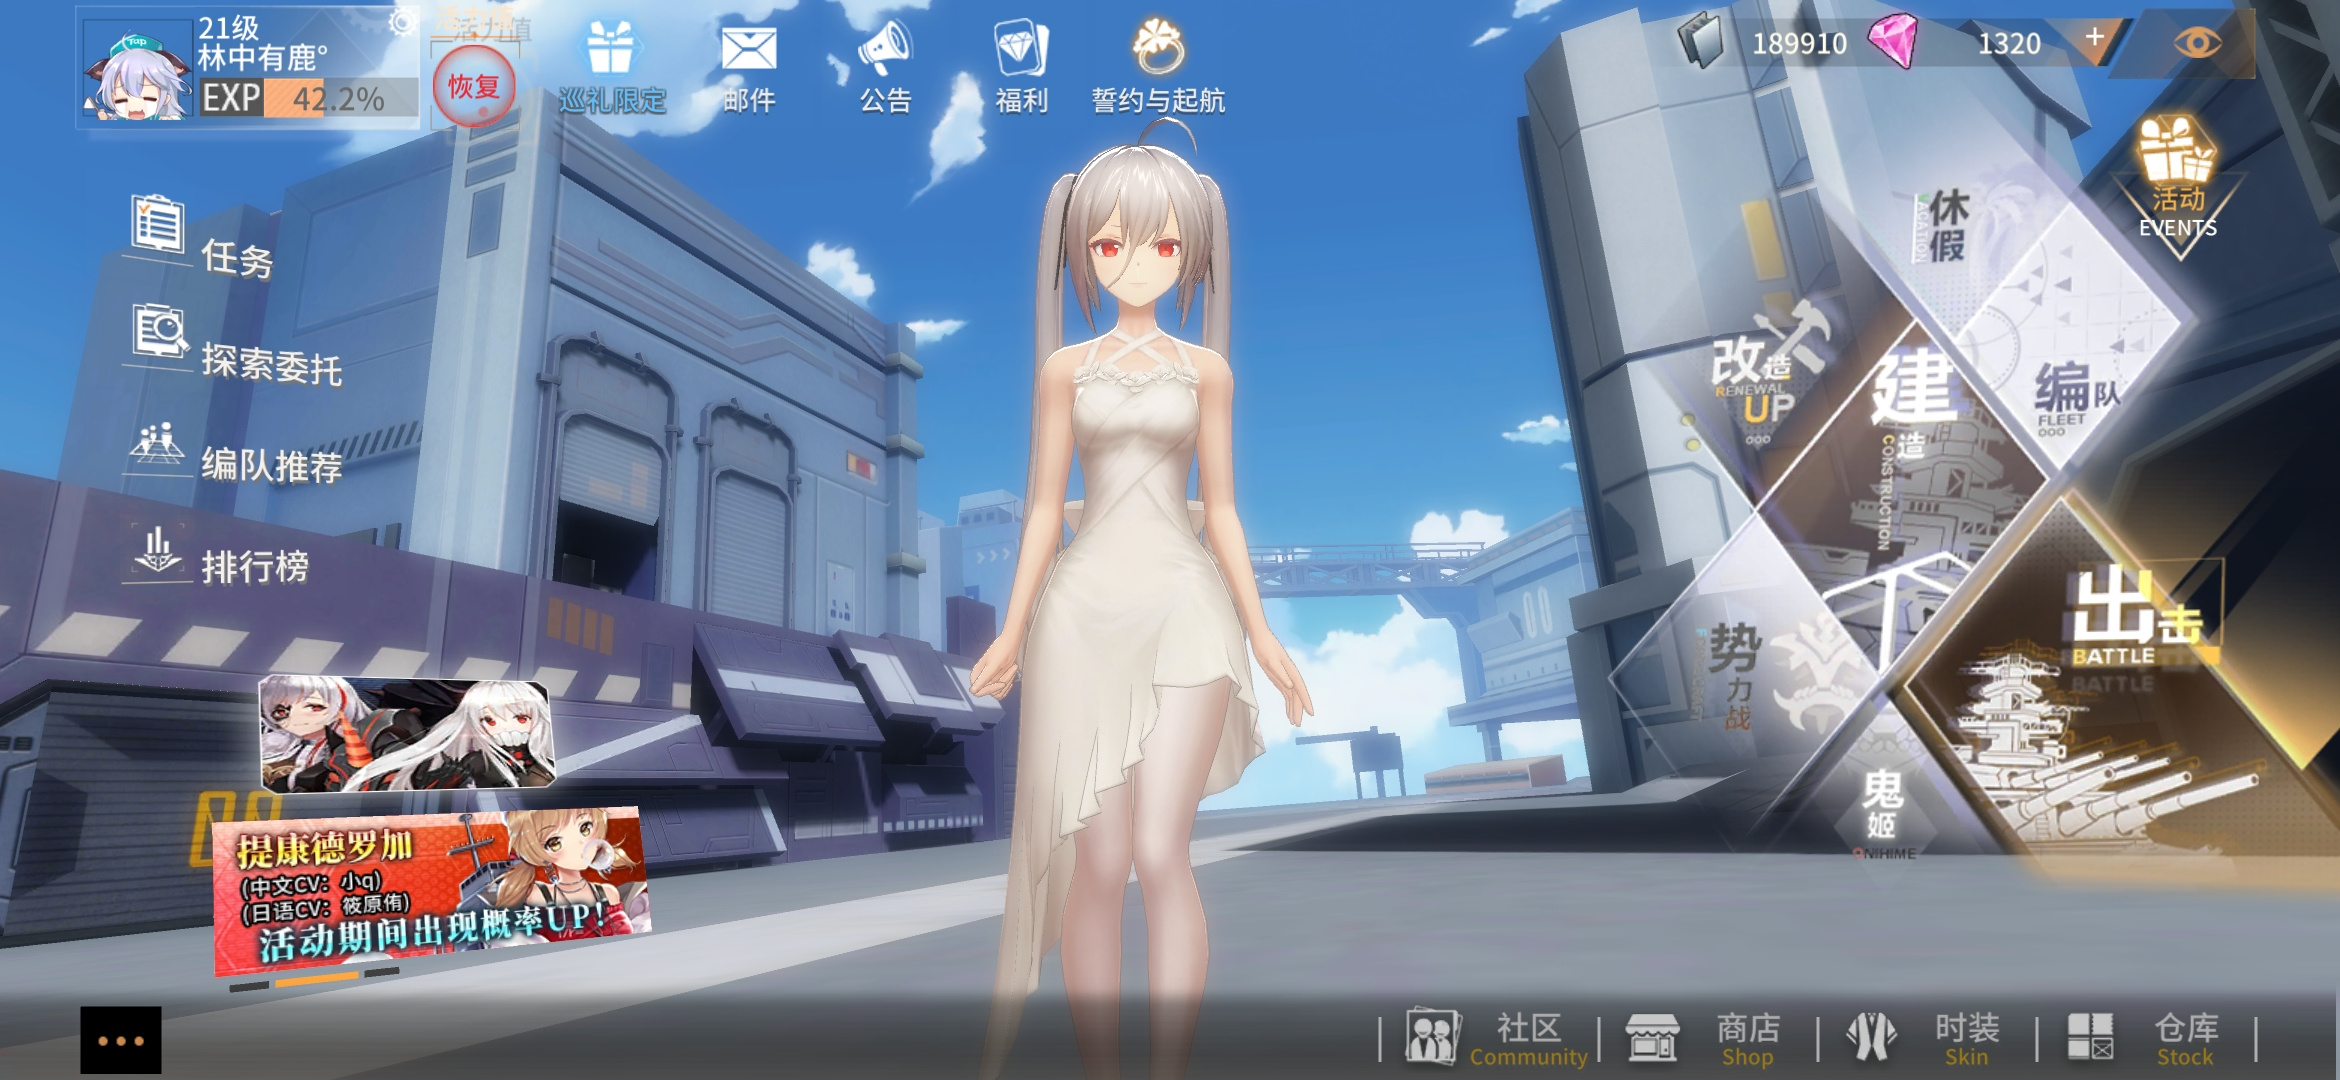Click the 1320 gem amount
Image resolution: width=2340 pixels, height=1080 pixels.
(2008, 43)
